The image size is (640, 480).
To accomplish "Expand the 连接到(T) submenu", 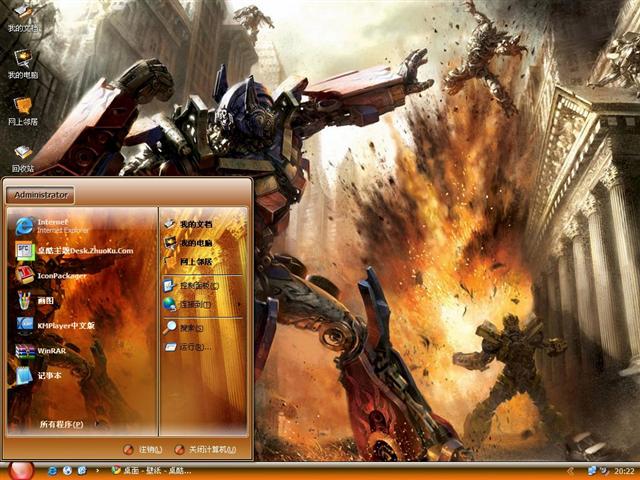I will [202, 304].
